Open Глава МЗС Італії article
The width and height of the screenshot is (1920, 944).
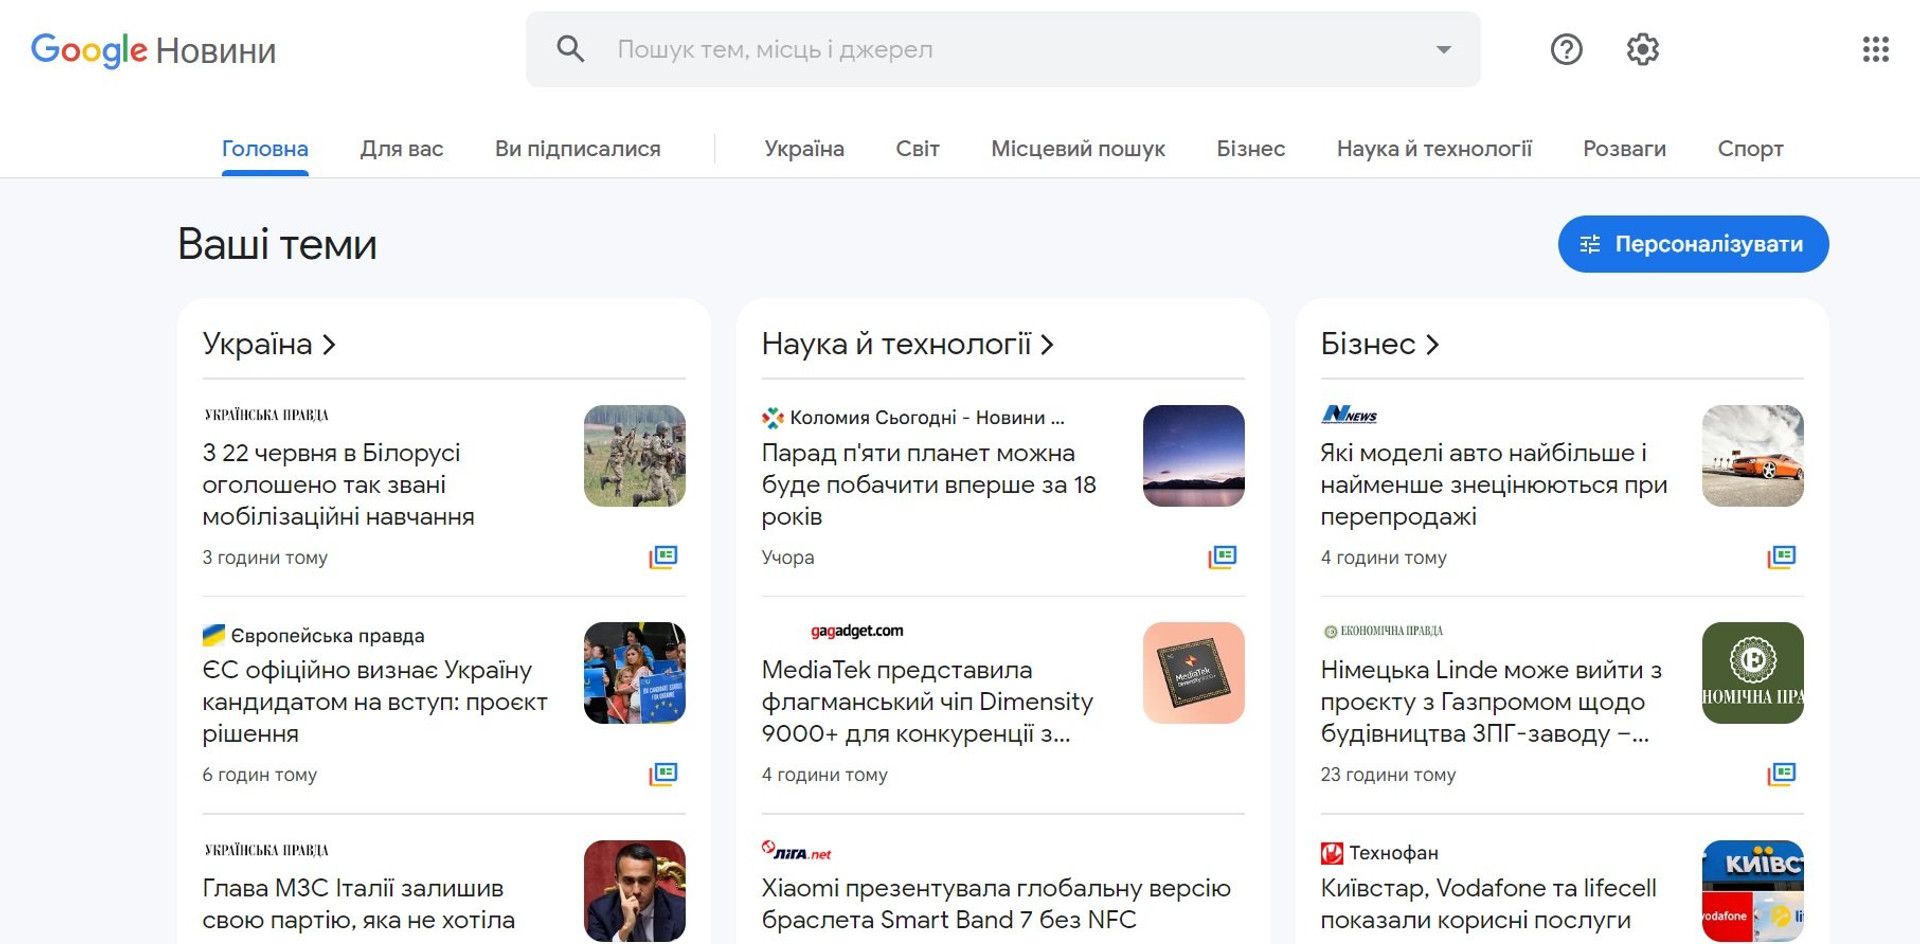click(x=358, y=904)
